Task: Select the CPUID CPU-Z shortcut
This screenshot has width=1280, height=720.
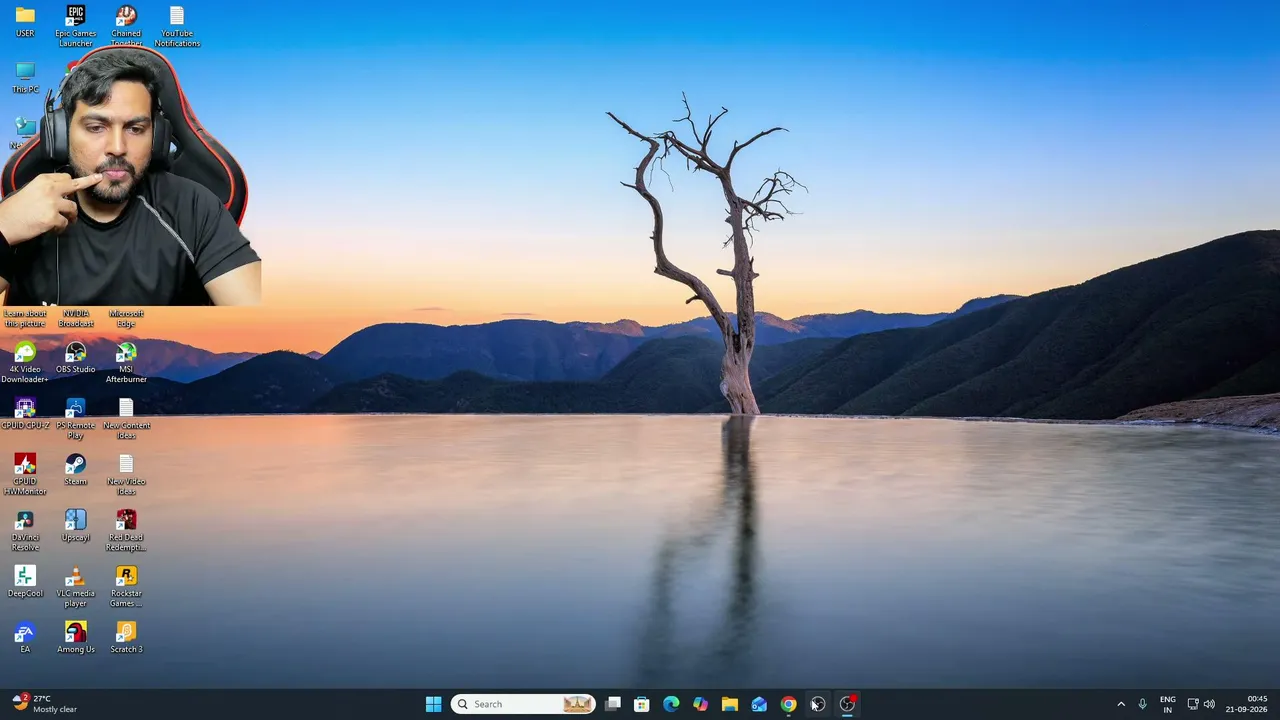Action: pos(25,414)
